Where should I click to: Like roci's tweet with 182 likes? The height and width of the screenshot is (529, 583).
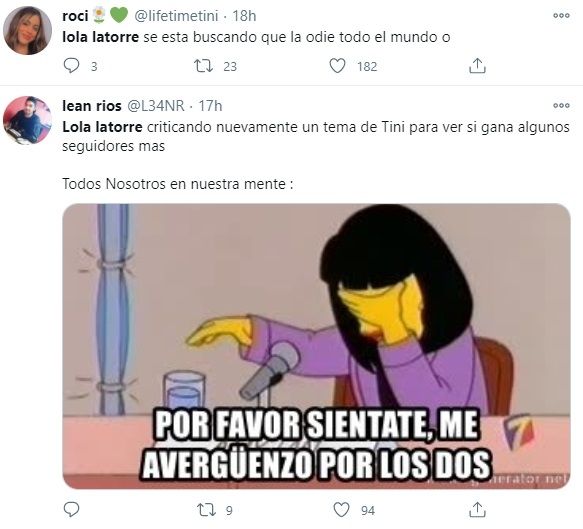338,66
